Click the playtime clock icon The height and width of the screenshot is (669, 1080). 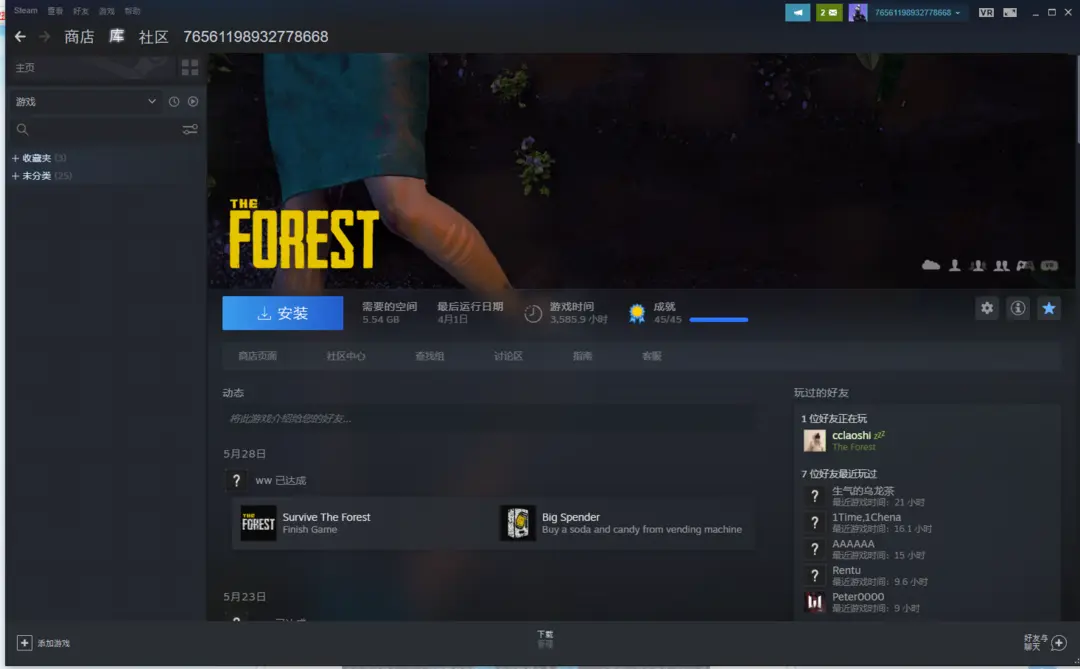click(532, 313)
